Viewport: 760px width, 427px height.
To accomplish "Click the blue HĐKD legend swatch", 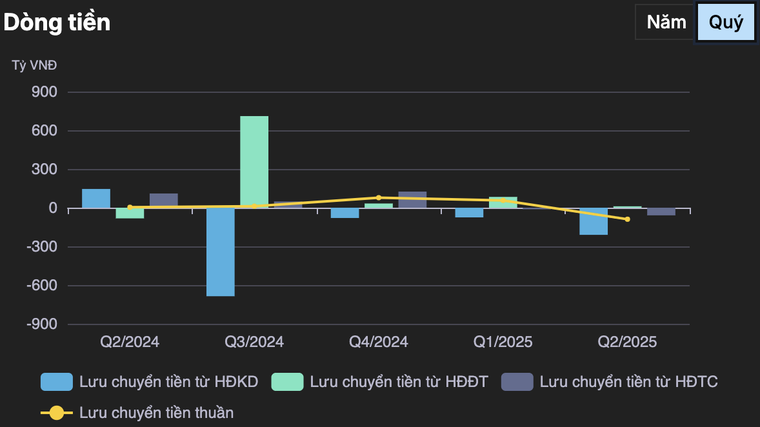I will coord(56,381).
